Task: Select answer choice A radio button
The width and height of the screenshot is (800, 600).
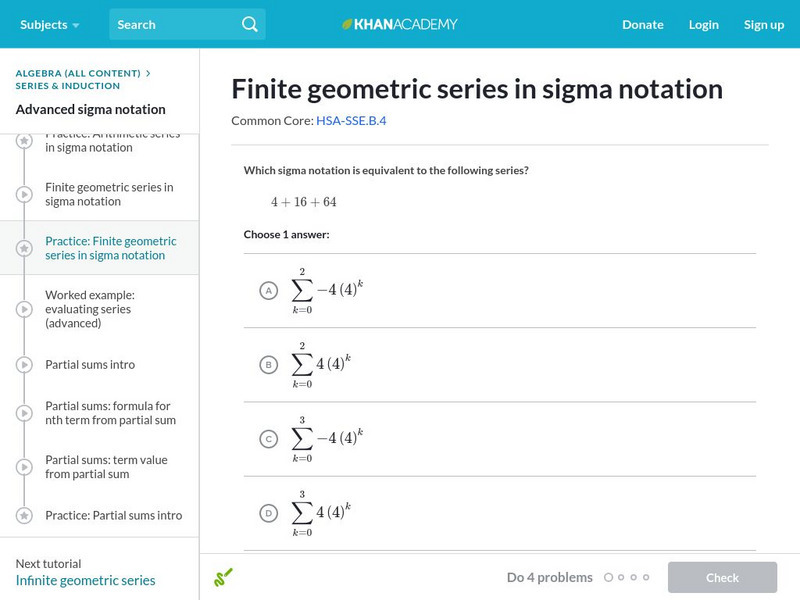Action: [x=268, y=291]
